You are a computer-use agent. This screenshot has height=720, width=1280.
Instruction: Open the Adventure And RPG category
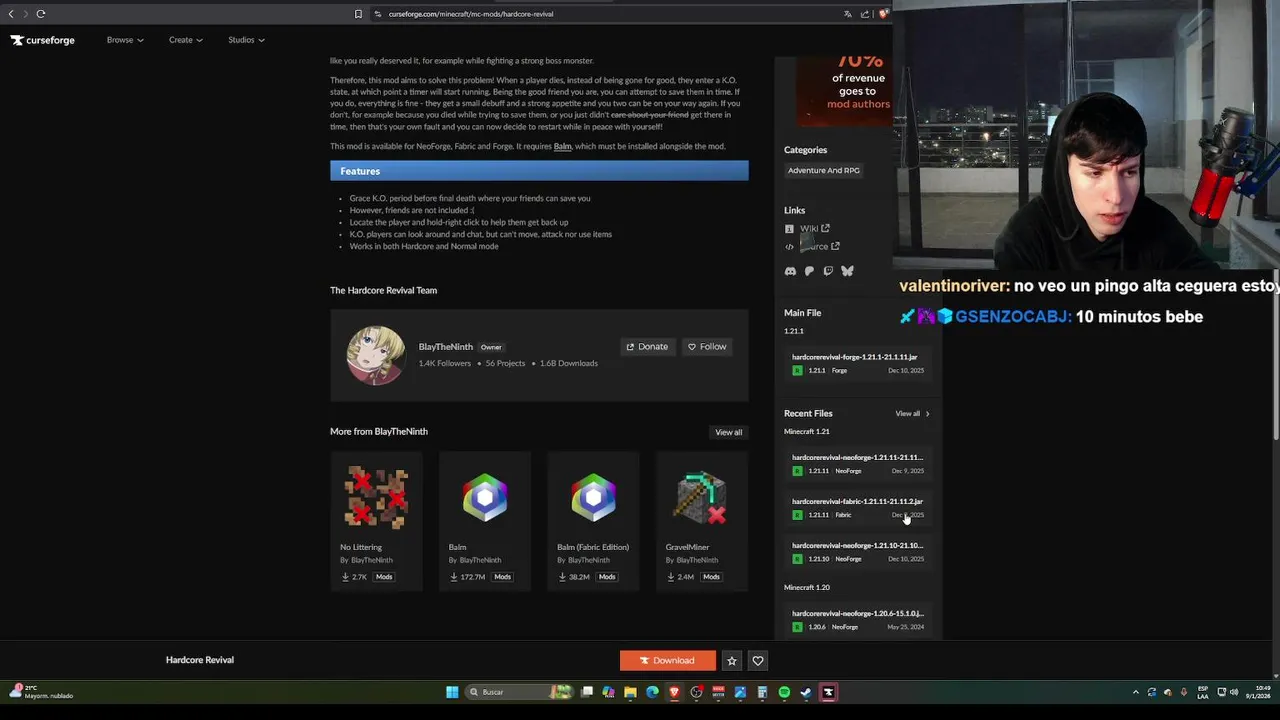point(824,170)
